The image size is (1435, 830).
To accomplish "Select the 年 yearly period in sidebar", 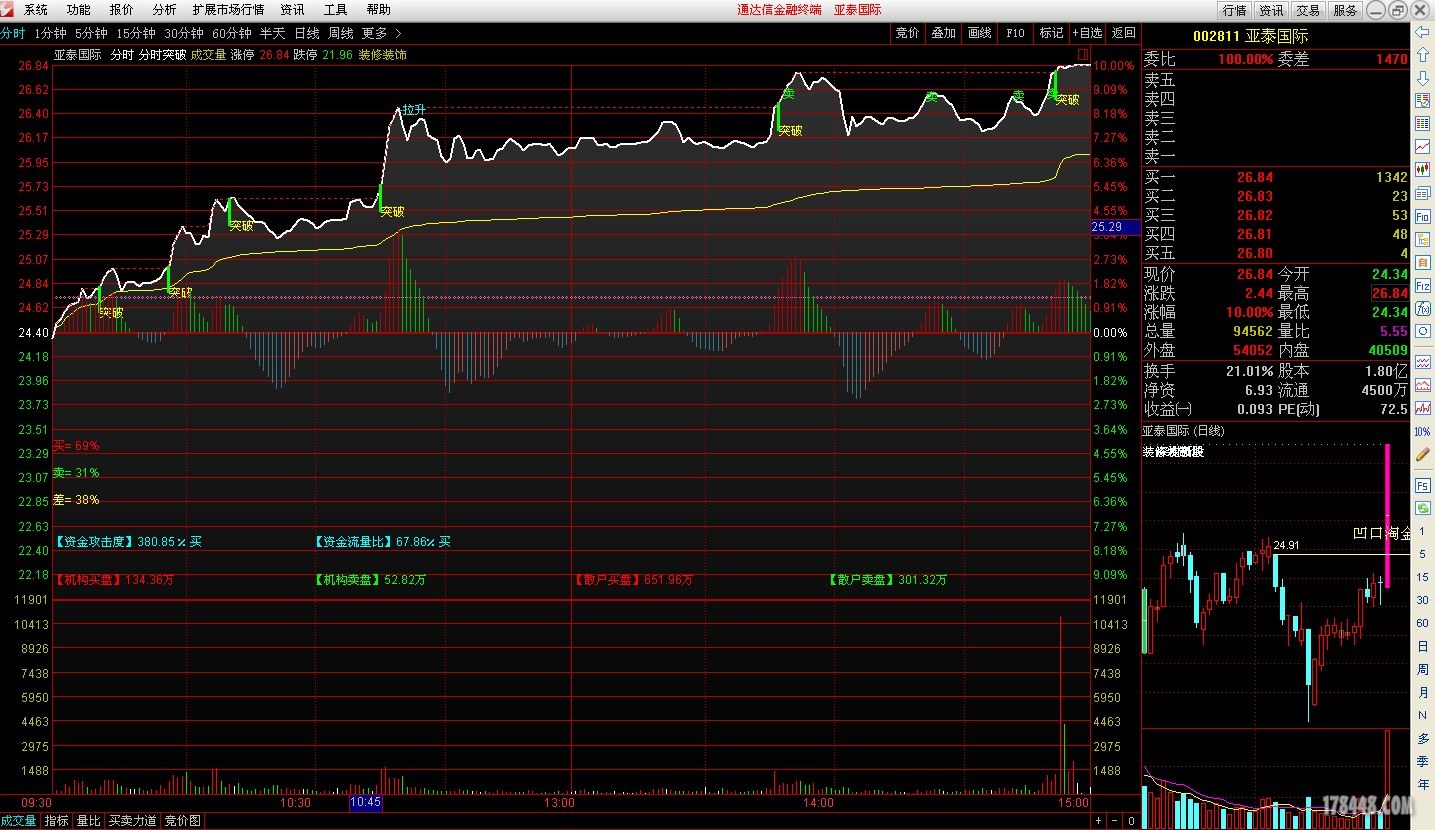I will tap(1422, 784).
